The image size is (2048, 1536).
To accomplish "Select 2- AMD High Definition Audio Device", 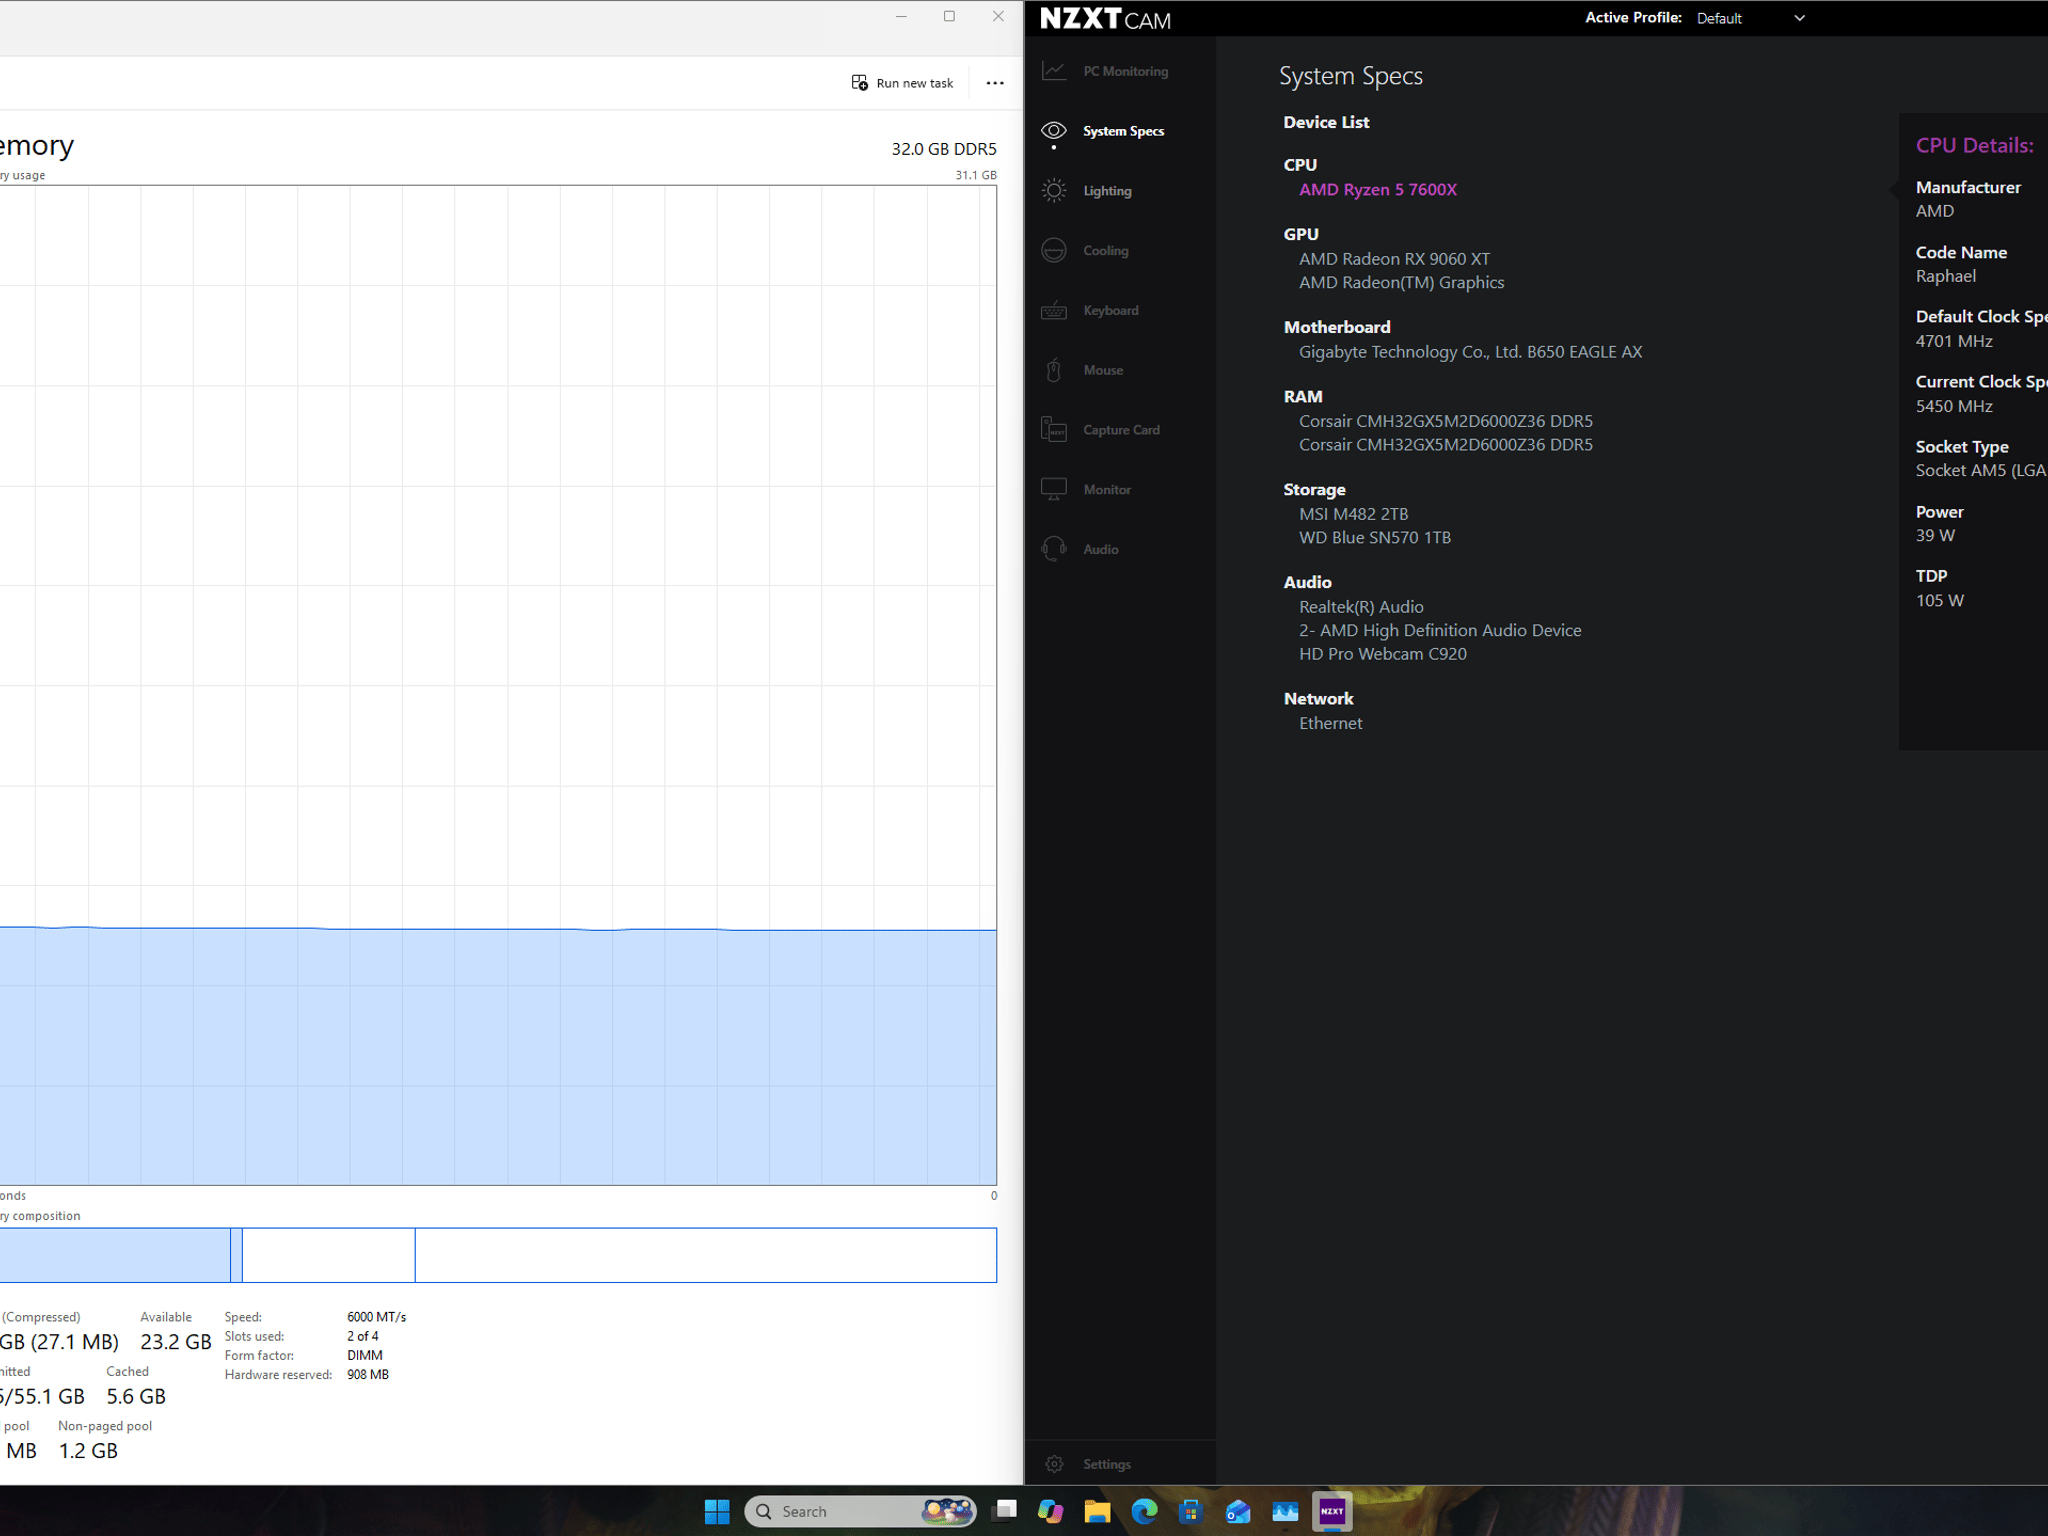I will [x=1440, y=631].
